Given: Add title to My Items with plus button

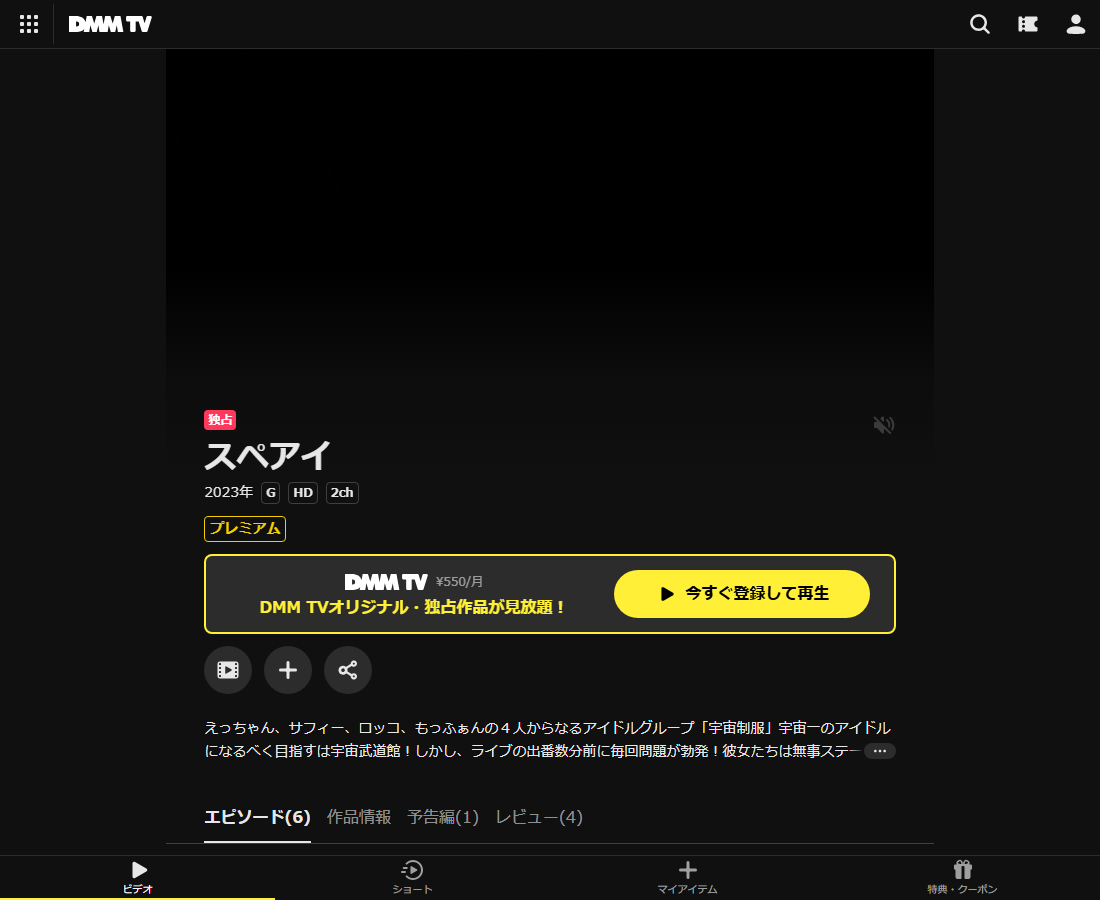Looking at the screenshot, I should [288, 670].
